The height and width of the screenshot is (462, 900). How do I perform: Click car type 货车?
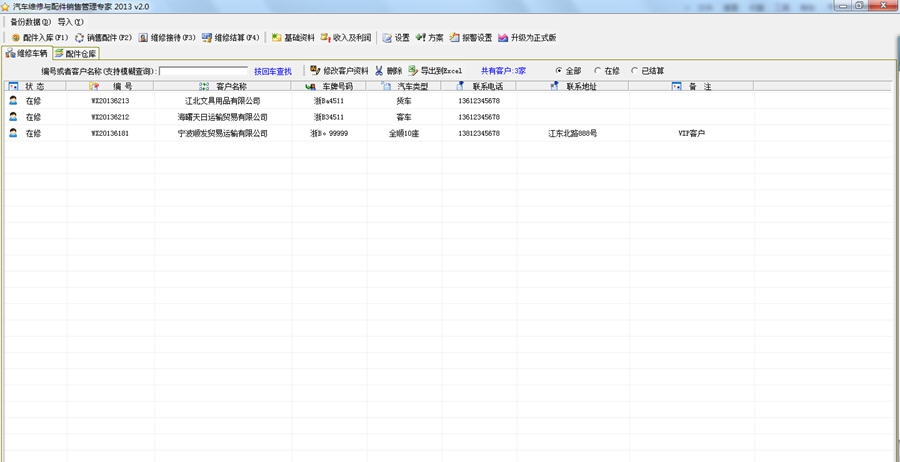click(x=404, y=101)
